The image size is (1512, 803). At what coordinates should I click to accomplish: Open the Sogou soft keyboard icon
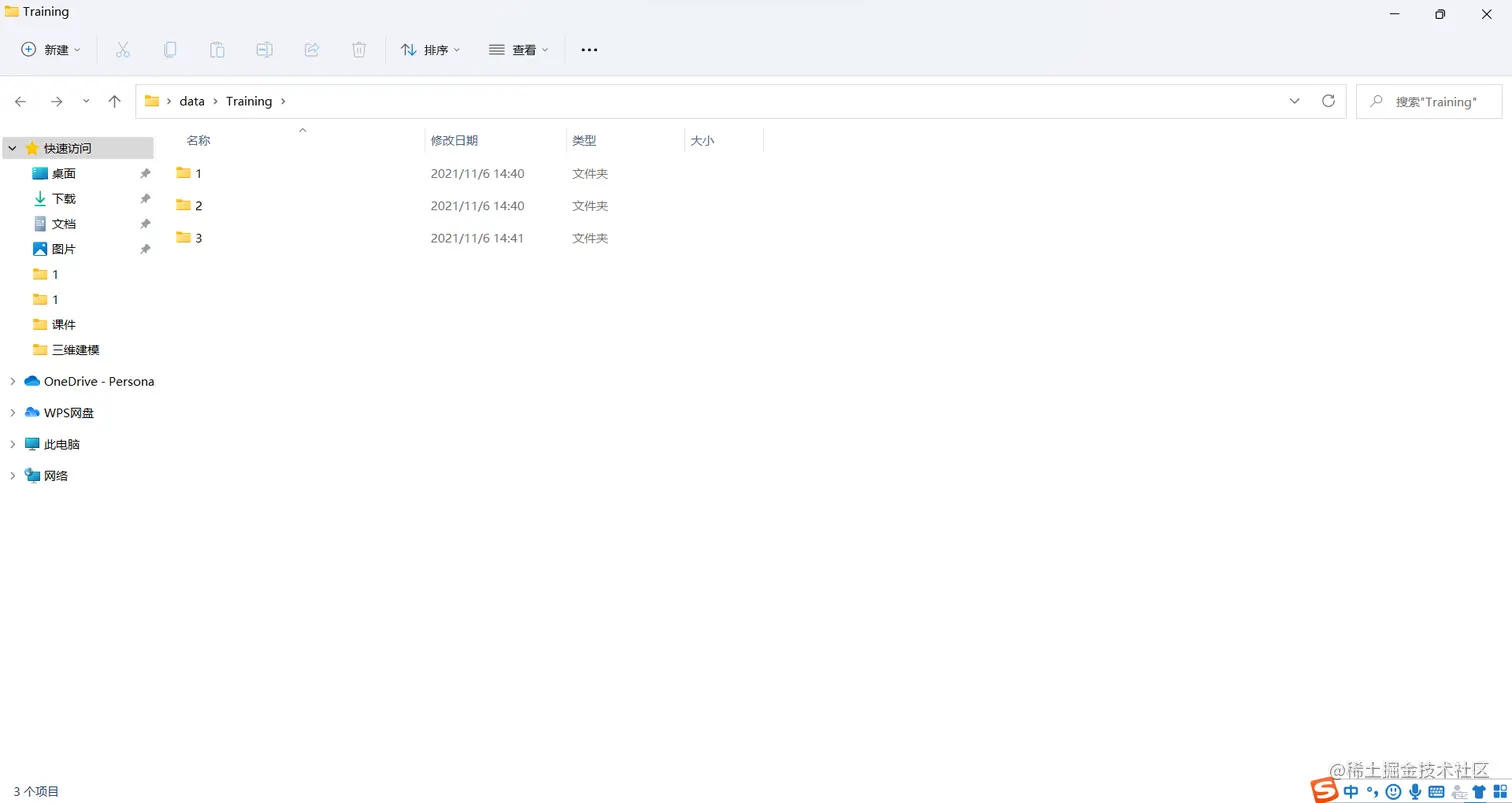[x=1437, y=791]
